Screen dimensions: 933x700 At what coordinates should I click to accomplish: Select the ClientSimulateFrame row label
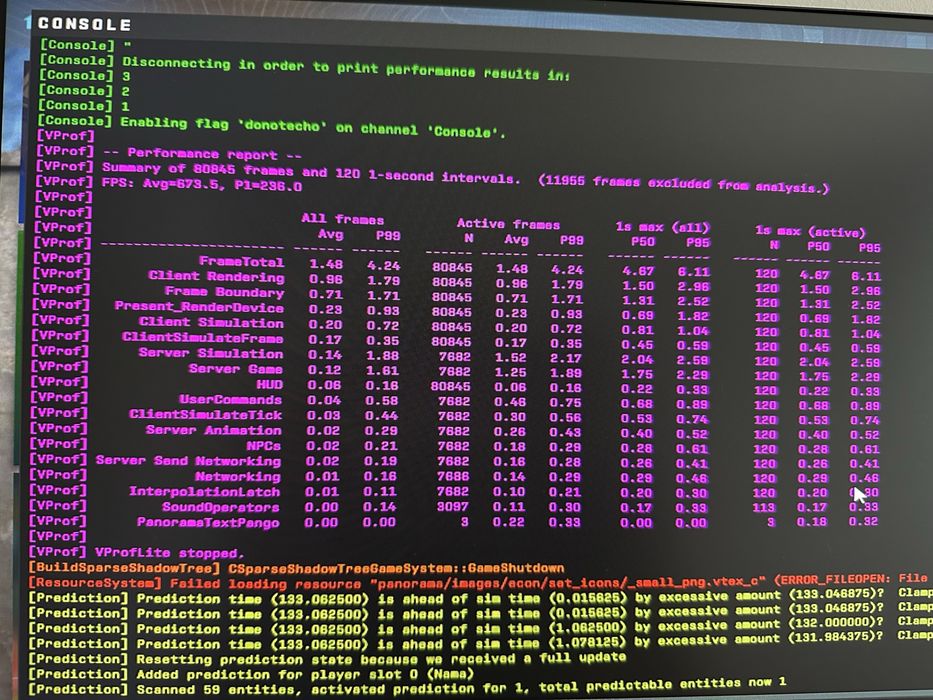202,337
